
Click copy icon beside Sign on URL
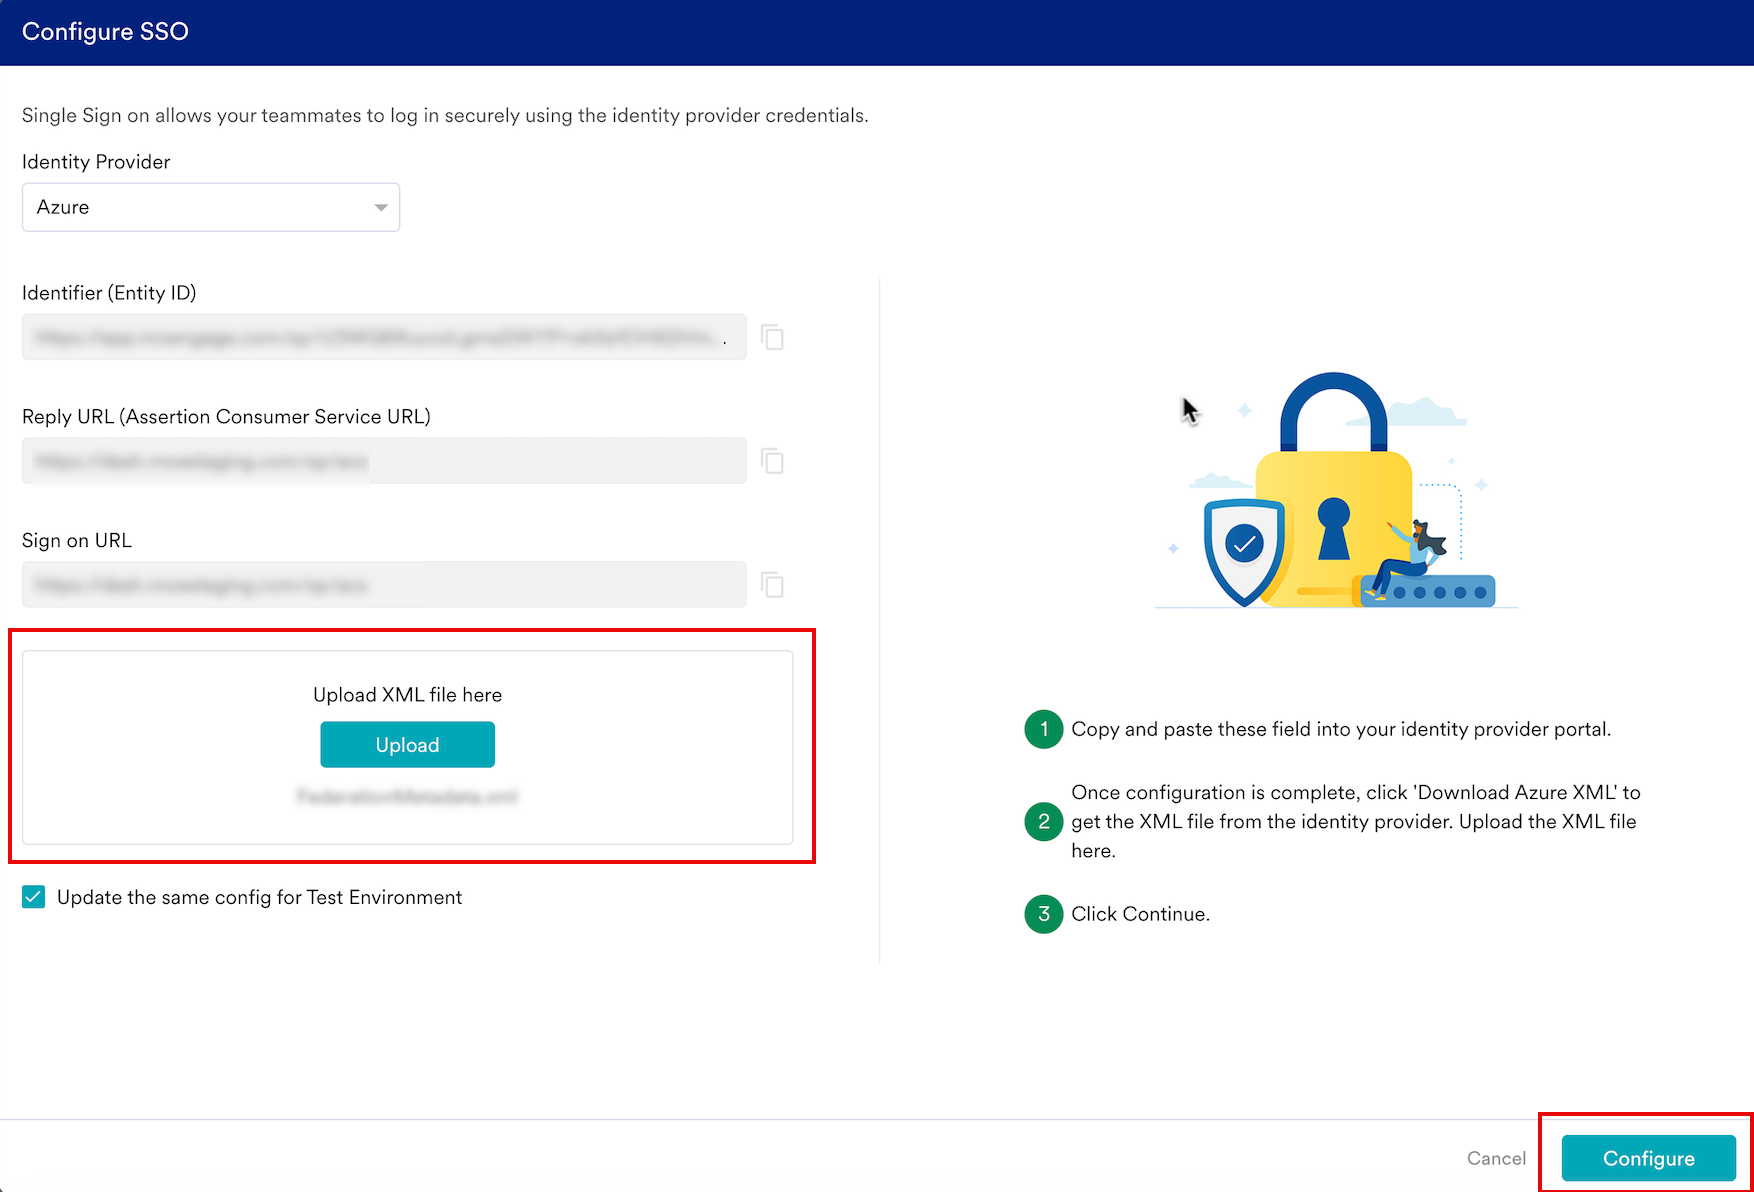pos(772,585)
